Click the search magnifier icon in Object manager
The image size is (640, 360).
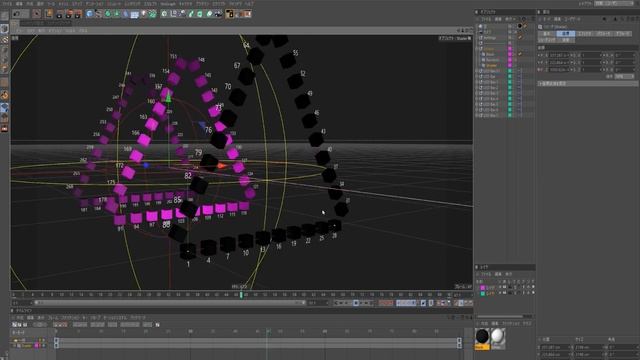[524, 19]
